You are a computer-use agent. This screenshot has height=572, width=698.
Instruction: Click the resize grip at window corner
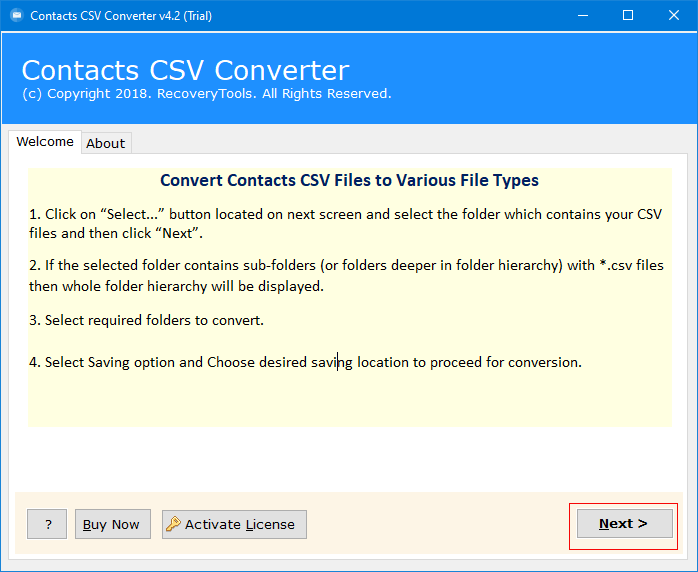click(x=690, y=564)
